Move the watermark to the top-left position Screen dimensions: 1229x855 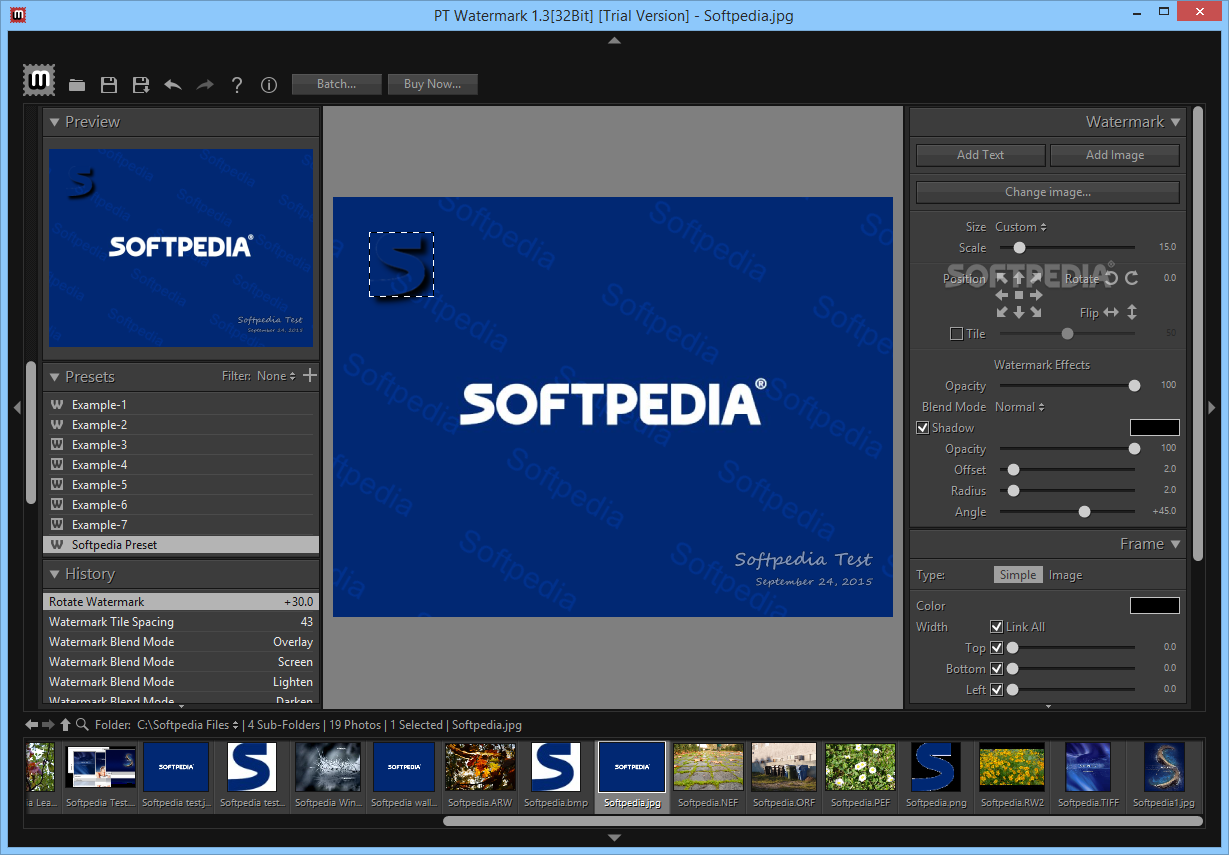point(1003,278)
